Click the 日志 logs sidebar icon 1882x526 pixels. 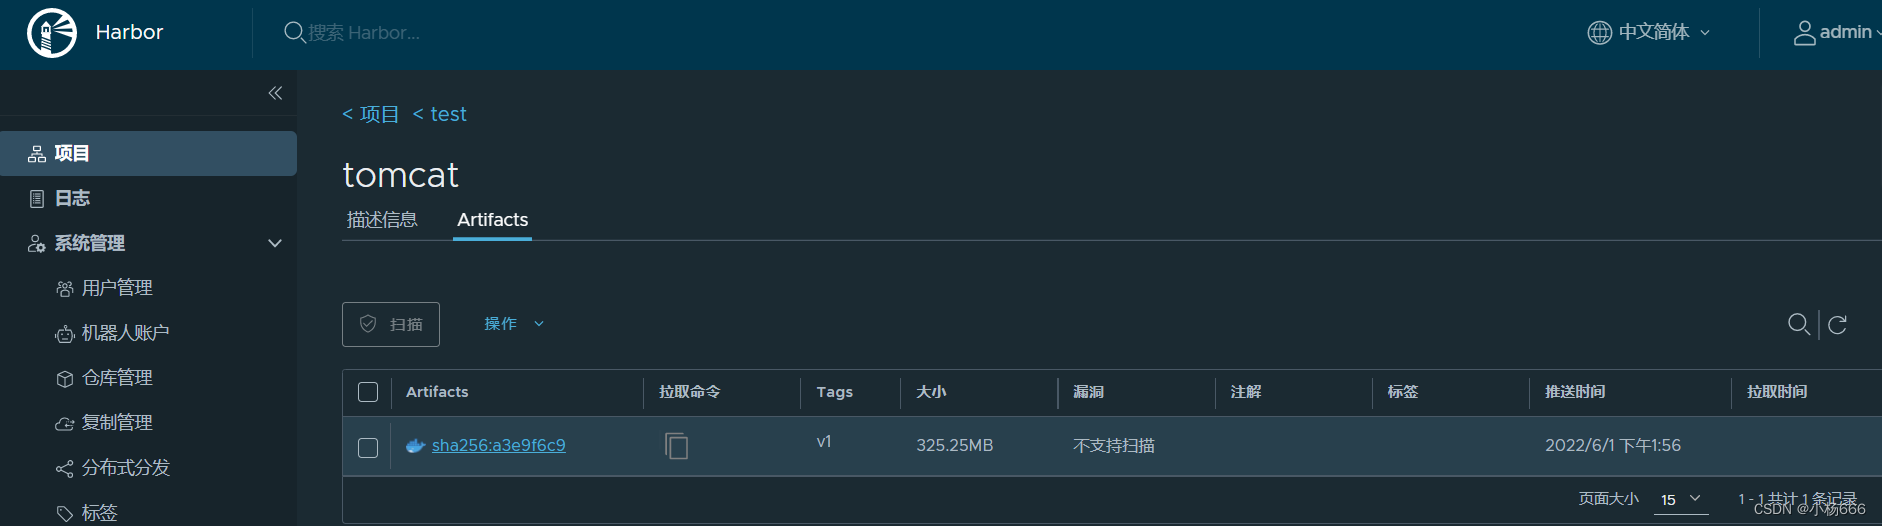point(37,199)
